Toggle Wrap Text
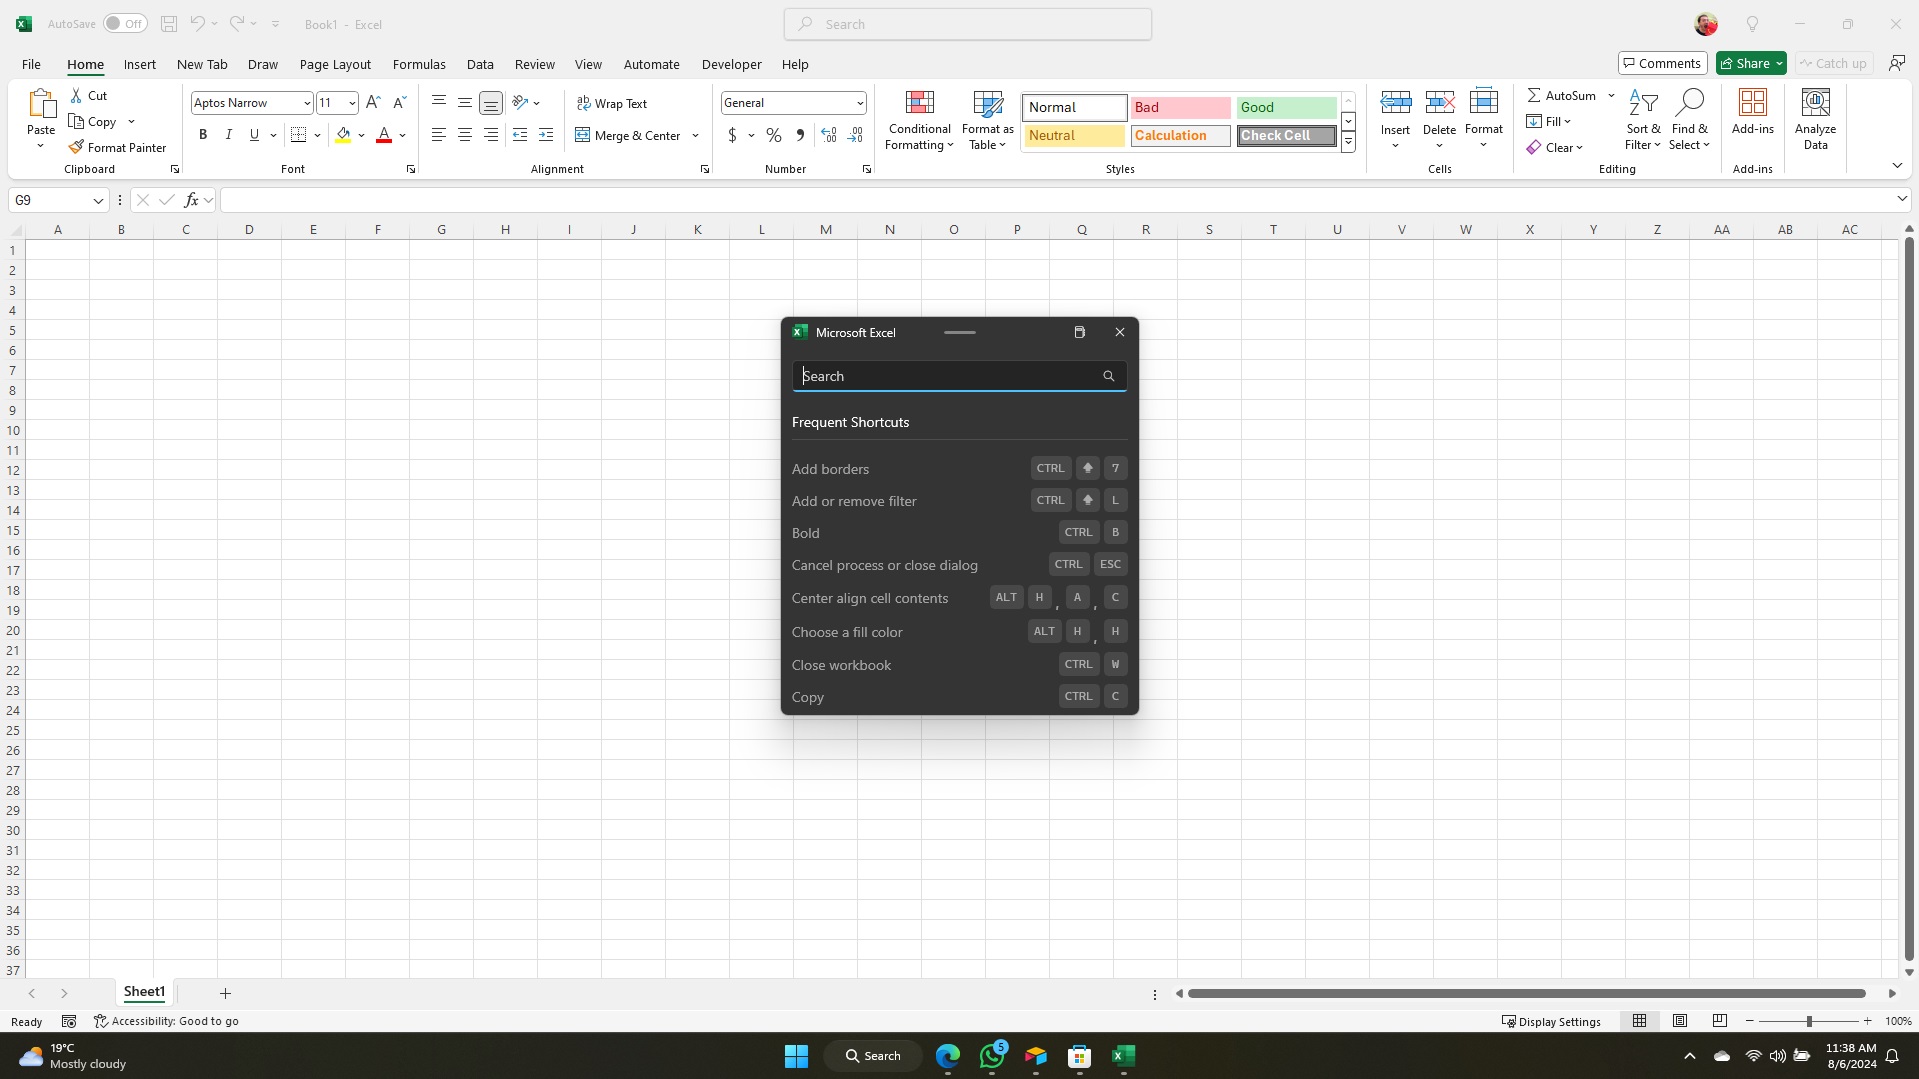The height and width of the screenshot is (1079, 1919). [x=612, y=103]
